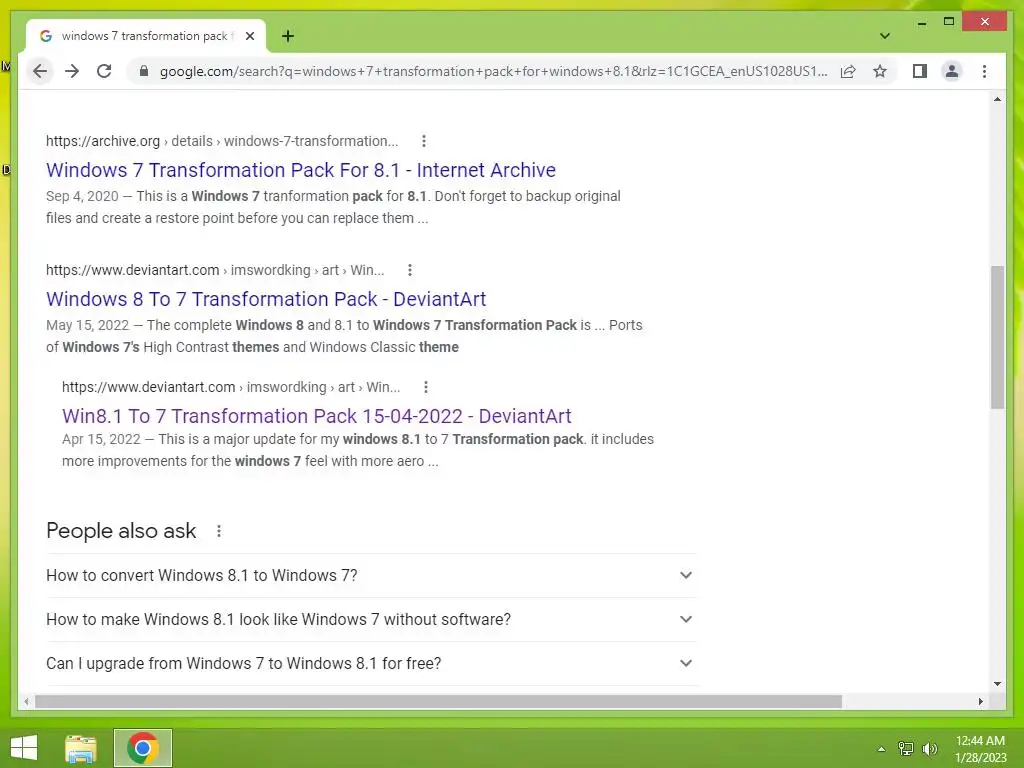Open the Chrome profile menu
This screenshot has height=768, width=1024.
tap(952, 71)
